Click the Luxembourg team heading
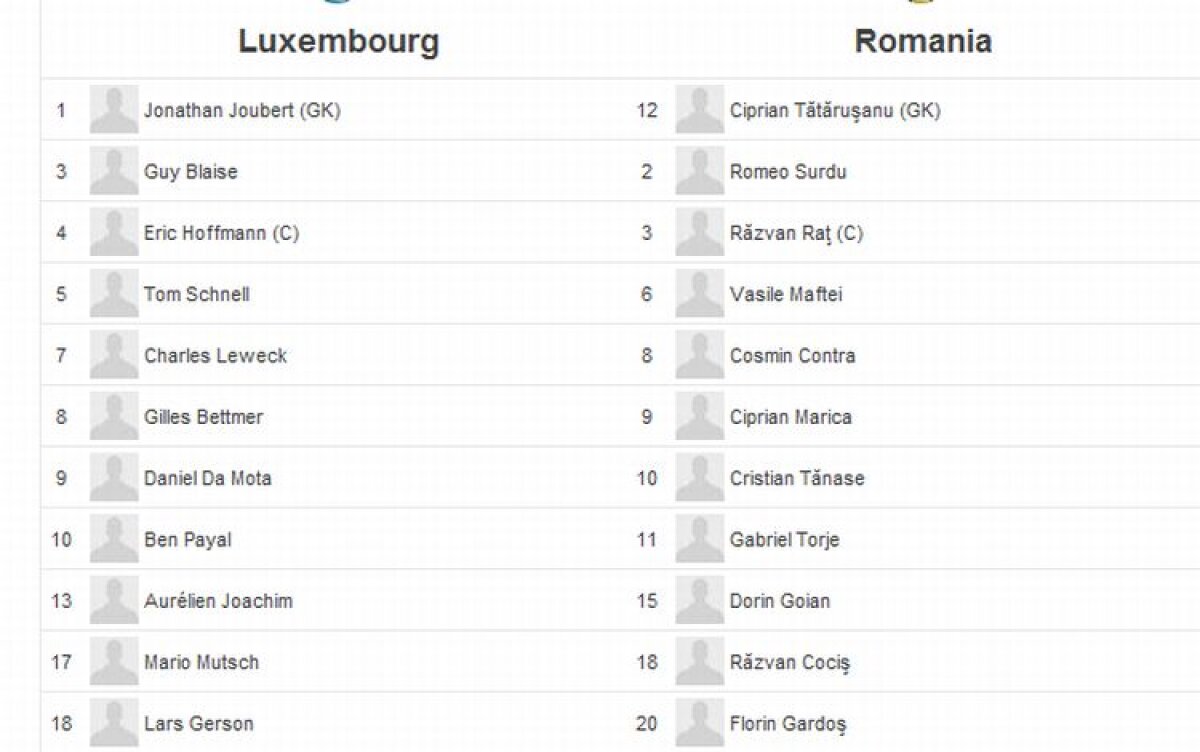This screenshot has height=752, width=1200. point(338,41)
